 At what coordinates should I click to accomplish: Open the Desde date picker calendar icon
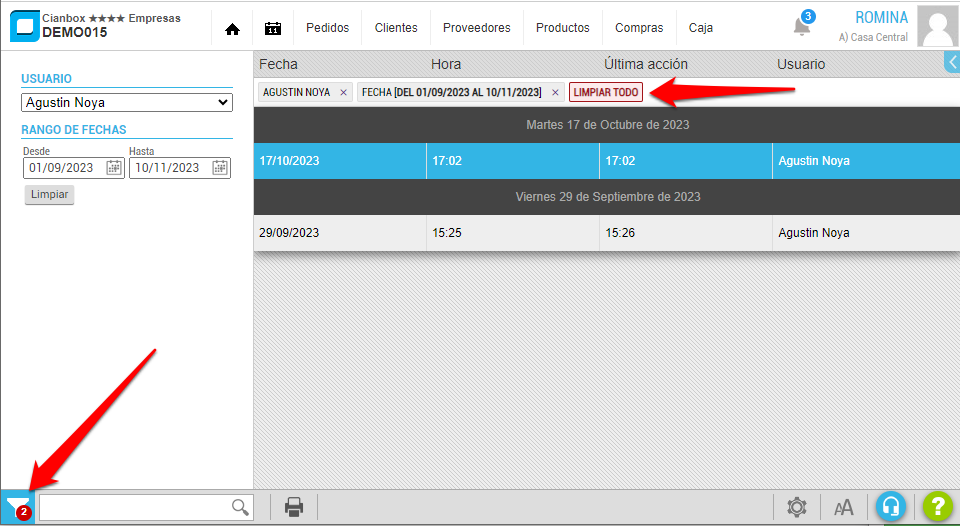click(x=114, y=168)
